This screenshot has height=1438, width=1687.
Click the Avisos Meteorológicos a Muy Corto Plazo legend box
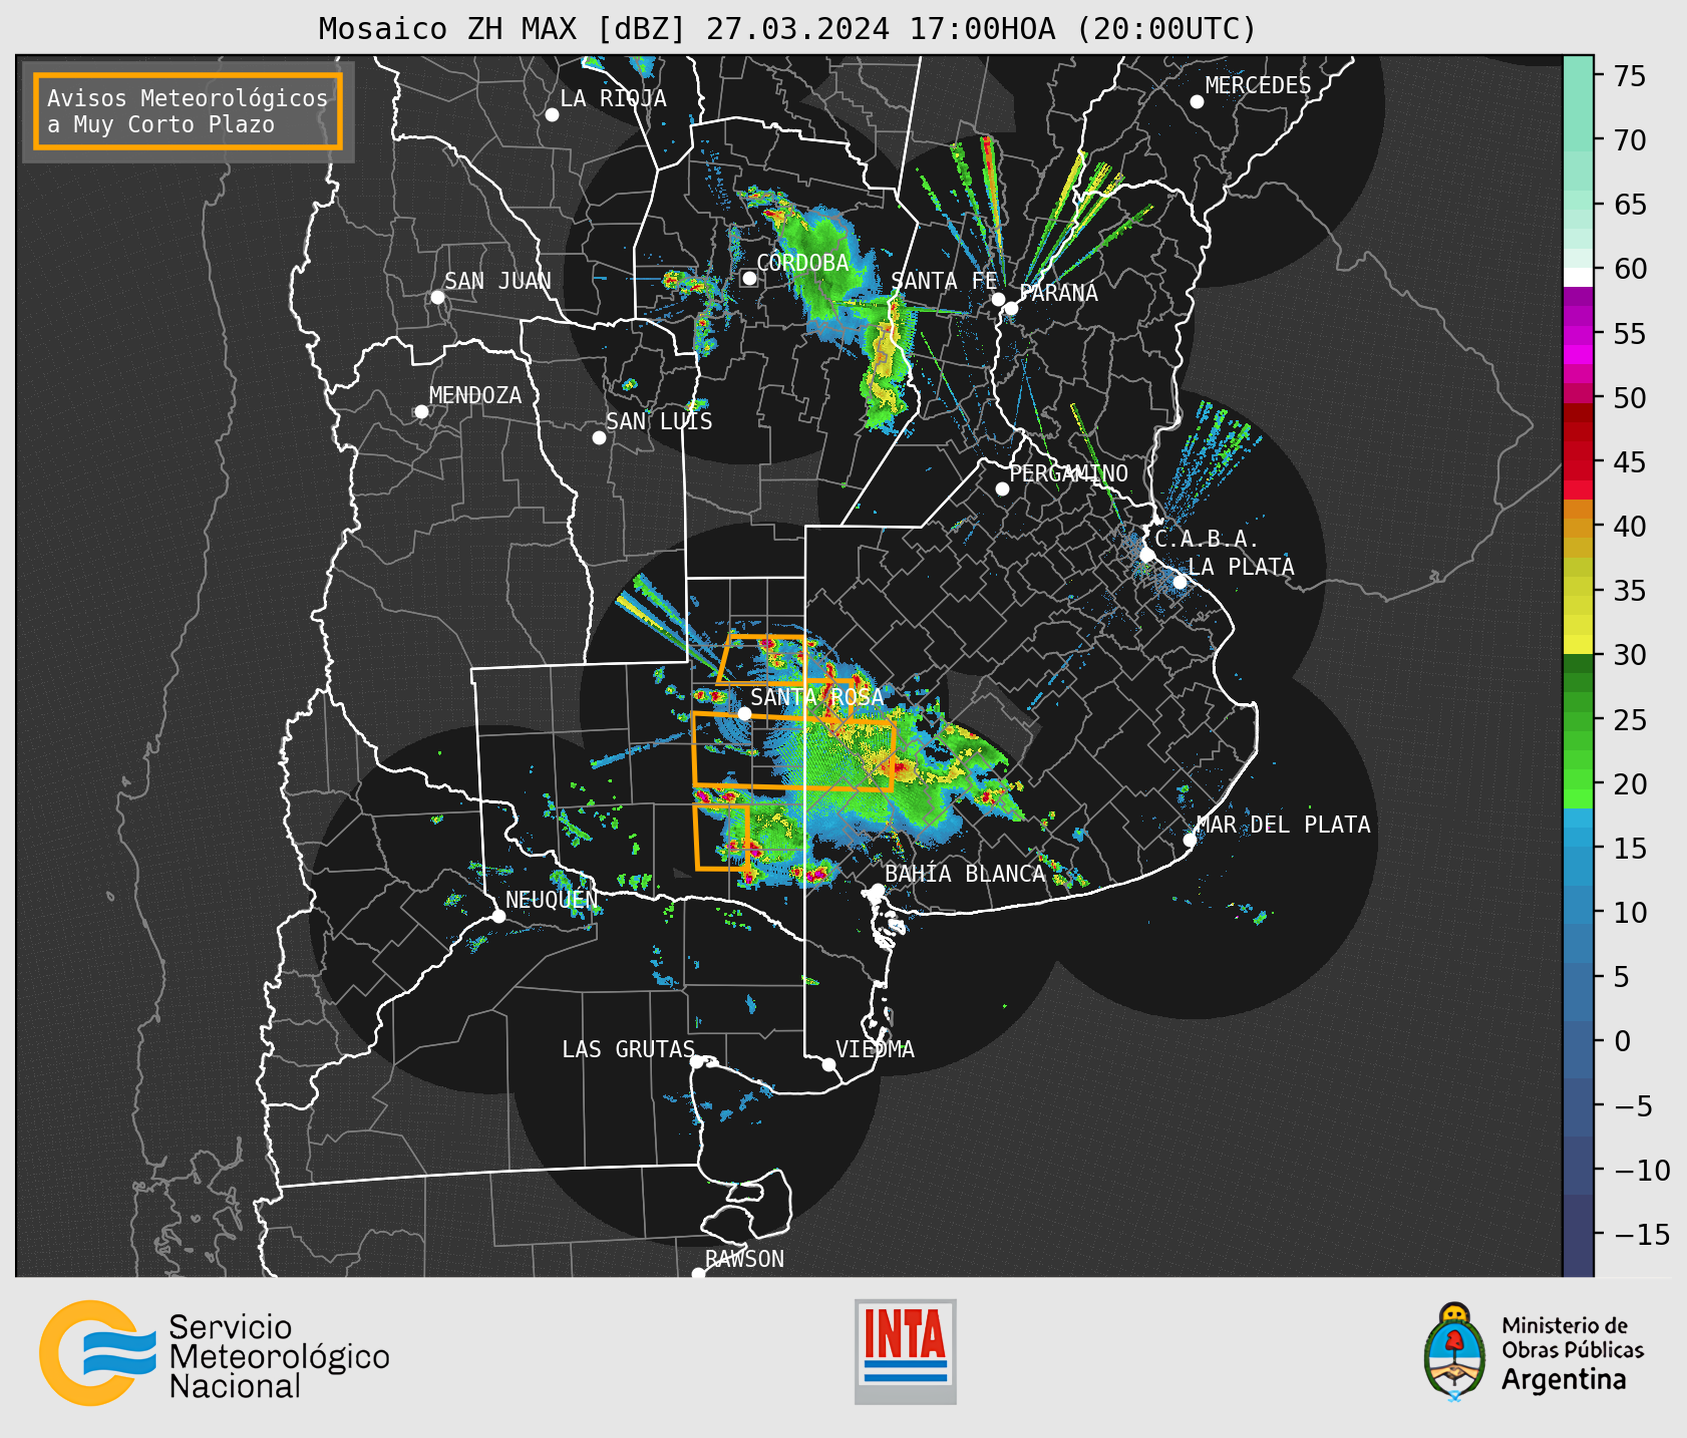pyautogui.click(x=188, y=111)
